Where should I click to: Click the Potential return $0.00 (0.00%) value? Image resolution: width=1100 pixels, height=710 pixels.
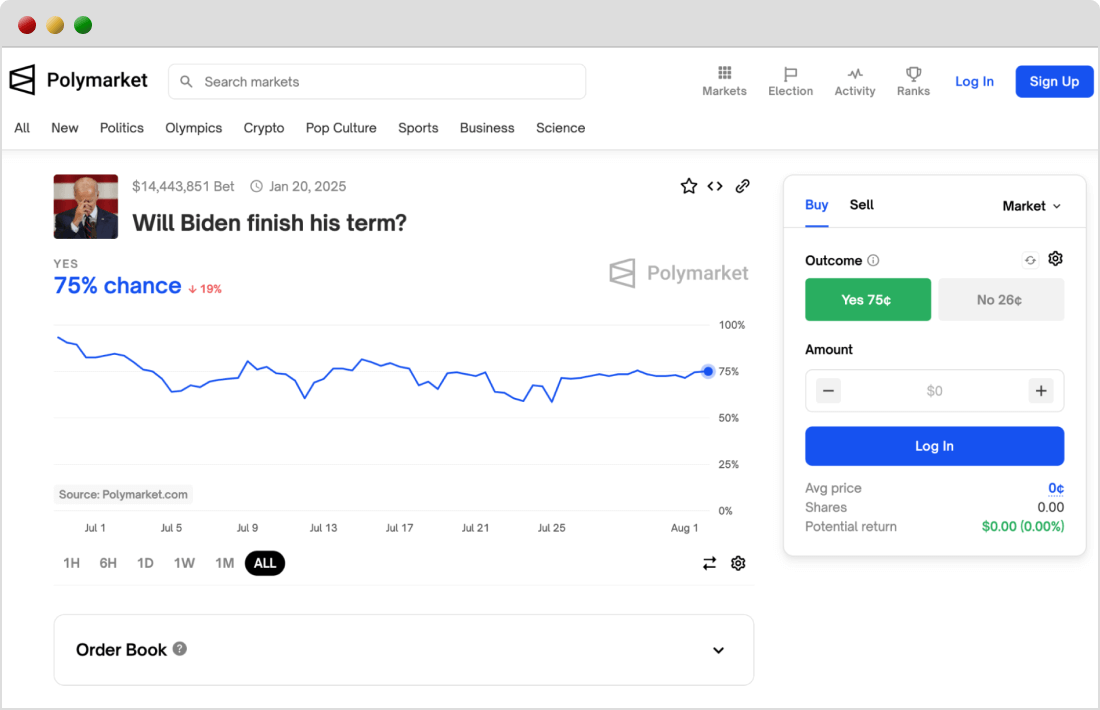click(x=1023, y=526)
